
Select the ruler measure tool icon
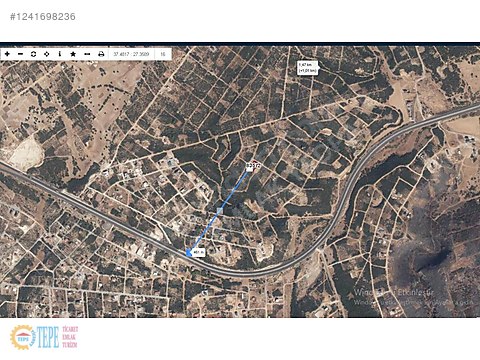pos(87,54)
